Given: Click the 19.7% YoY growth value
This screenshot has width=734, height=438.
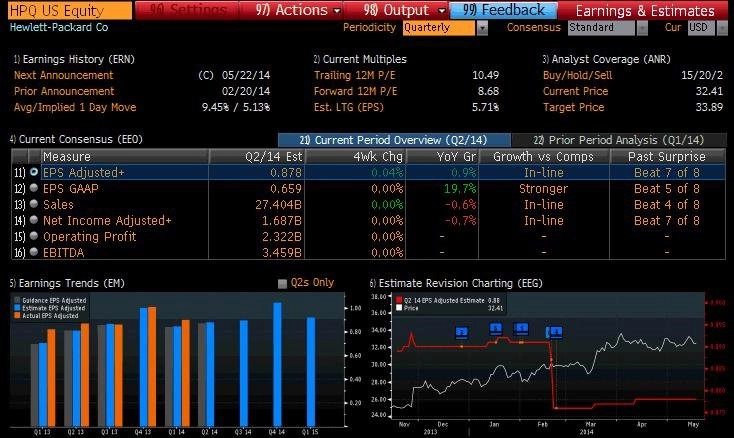Looking at the screenshot, I should [x=460, y=189].
